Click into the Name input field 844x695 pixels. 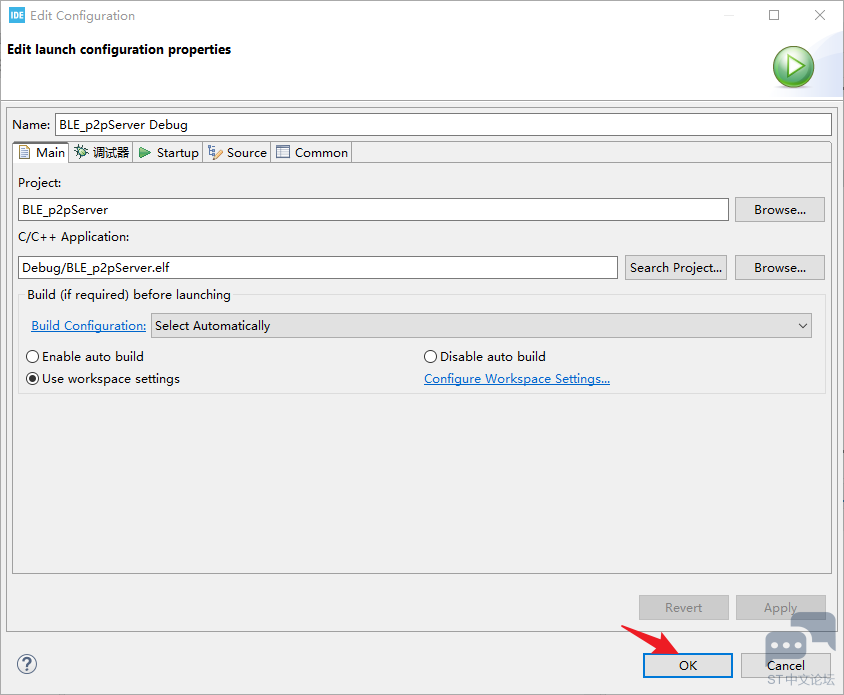coord(443,125)
